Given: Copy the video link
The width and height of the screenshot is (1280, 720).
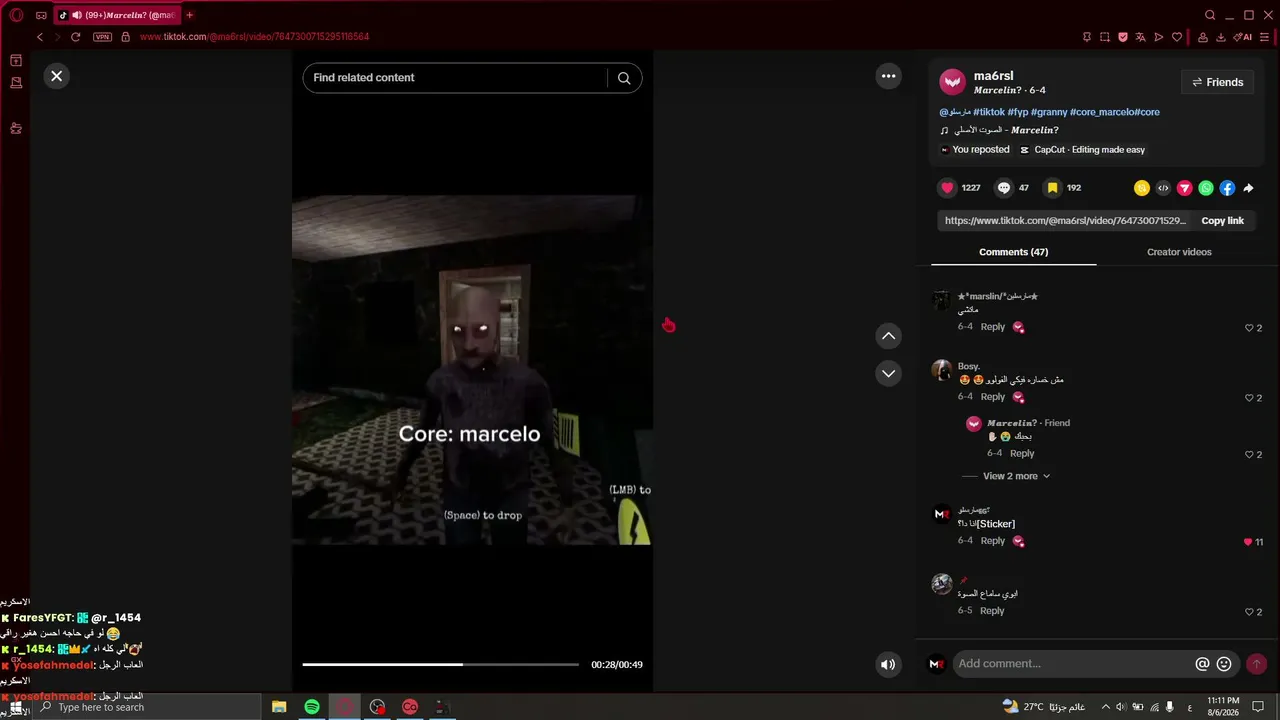Looking at the screenshot, I should tap(1222, 221).
